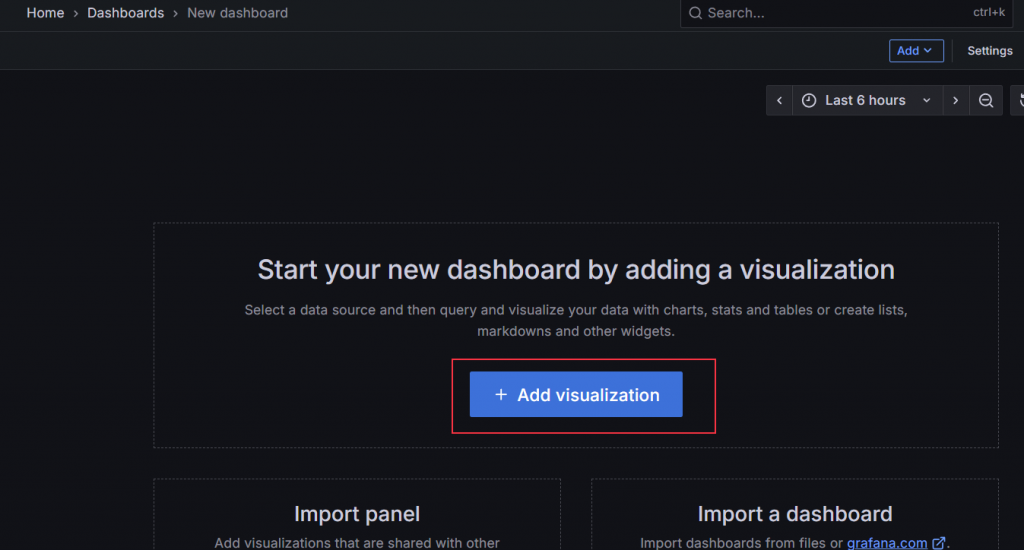
Task: Go to the Home breadcrumb
Action: tap(45, 13)
